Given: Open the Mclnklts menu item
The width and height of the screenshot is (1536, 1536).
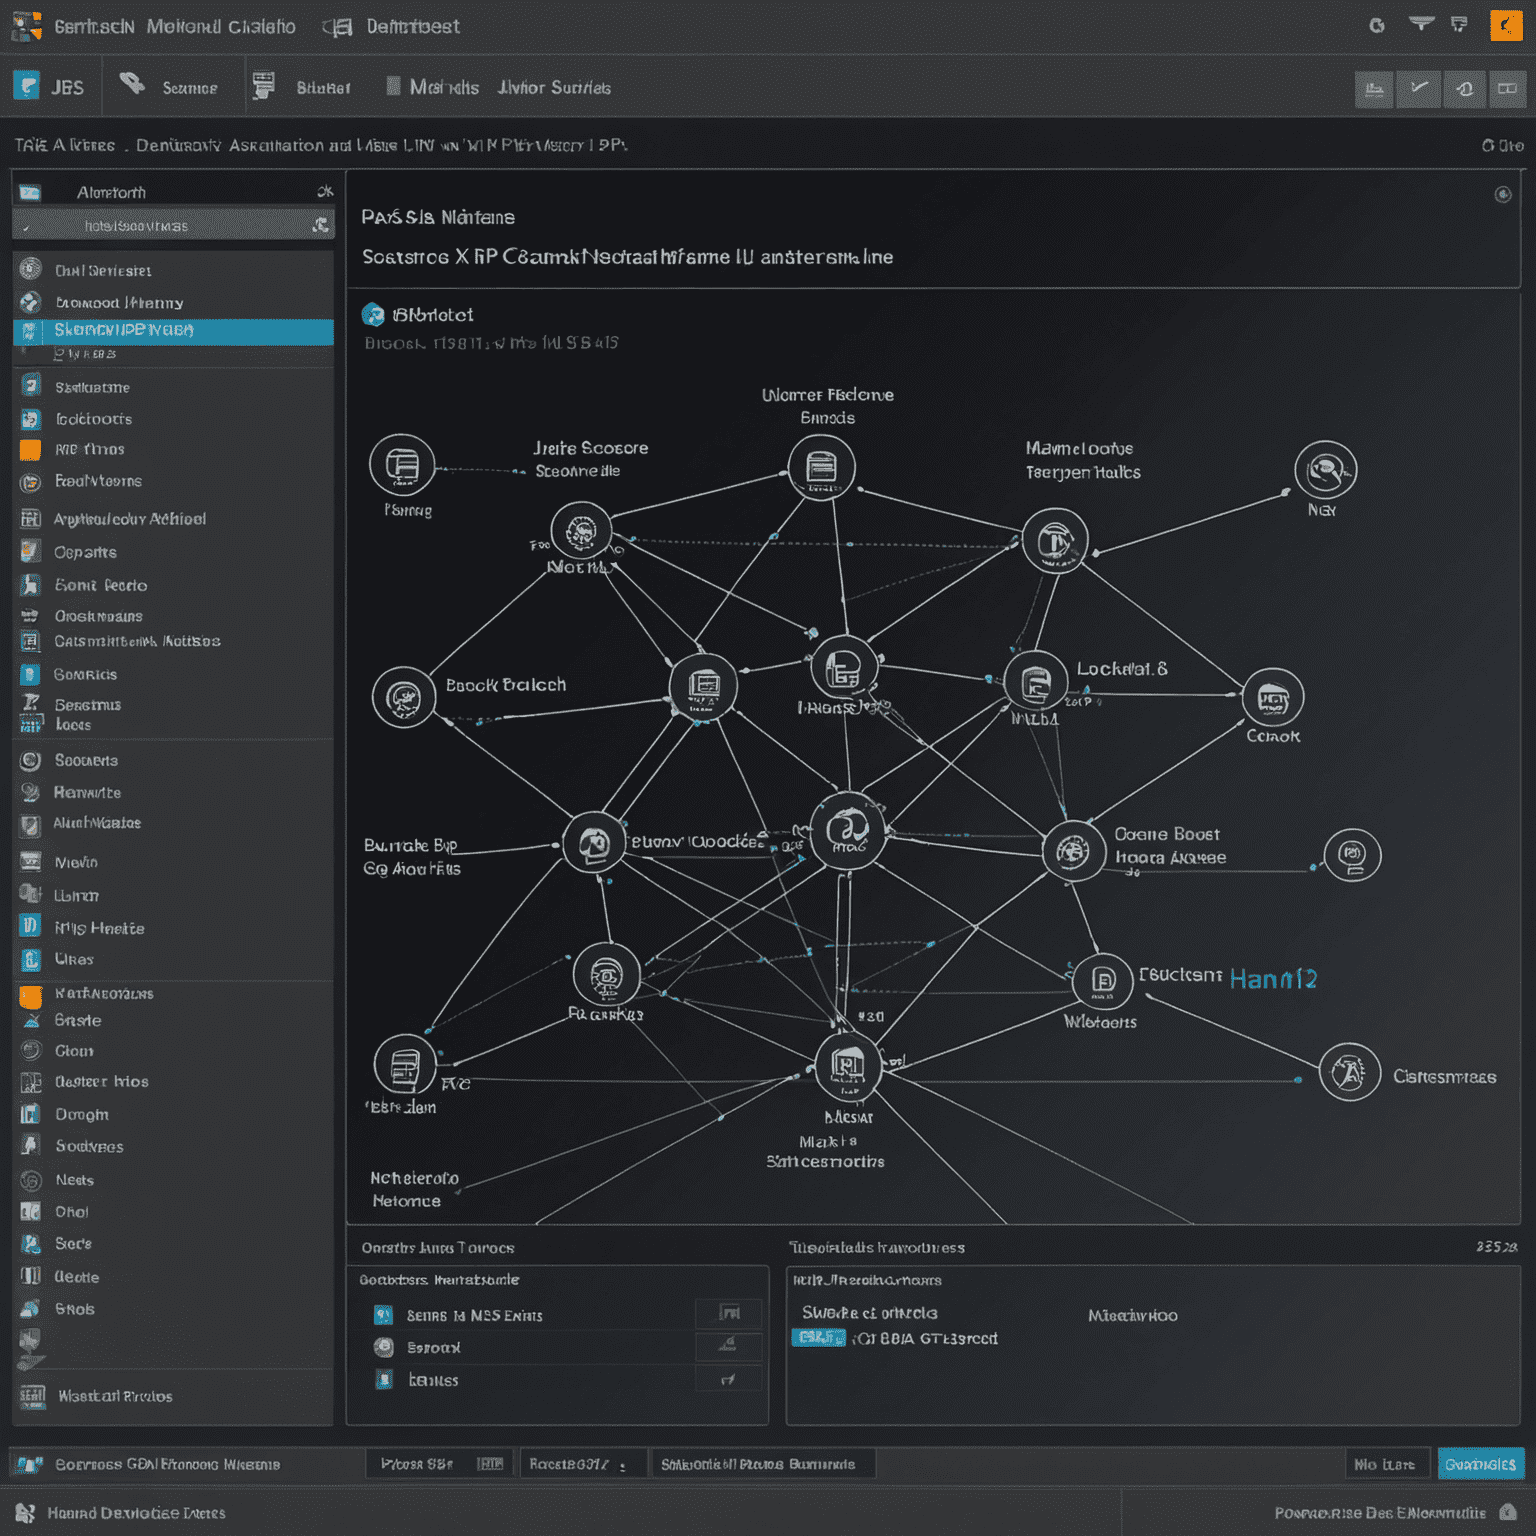Looking at the screenshot, I should pyautogui.click(x=433, y=88).
